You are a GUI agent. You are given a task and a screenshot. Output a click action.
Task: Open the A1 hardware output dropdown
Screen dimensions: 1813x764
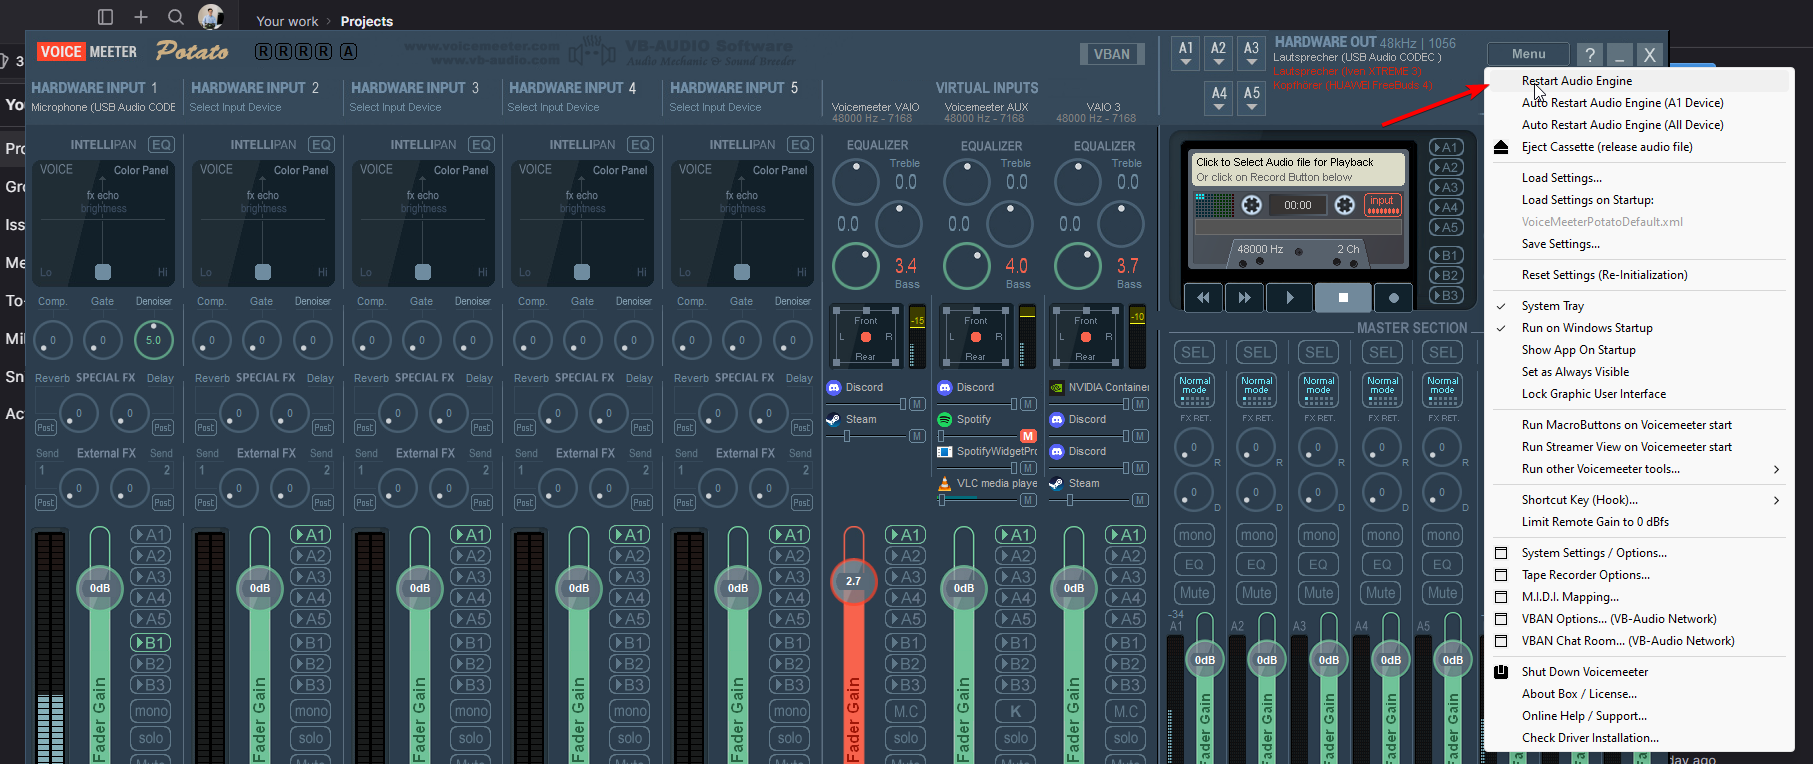coord(1186,54)
